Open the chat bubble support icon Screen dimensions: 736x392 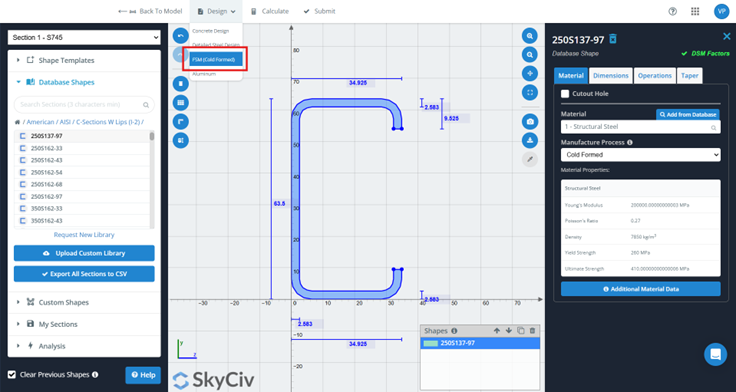[x=715, y=354]
